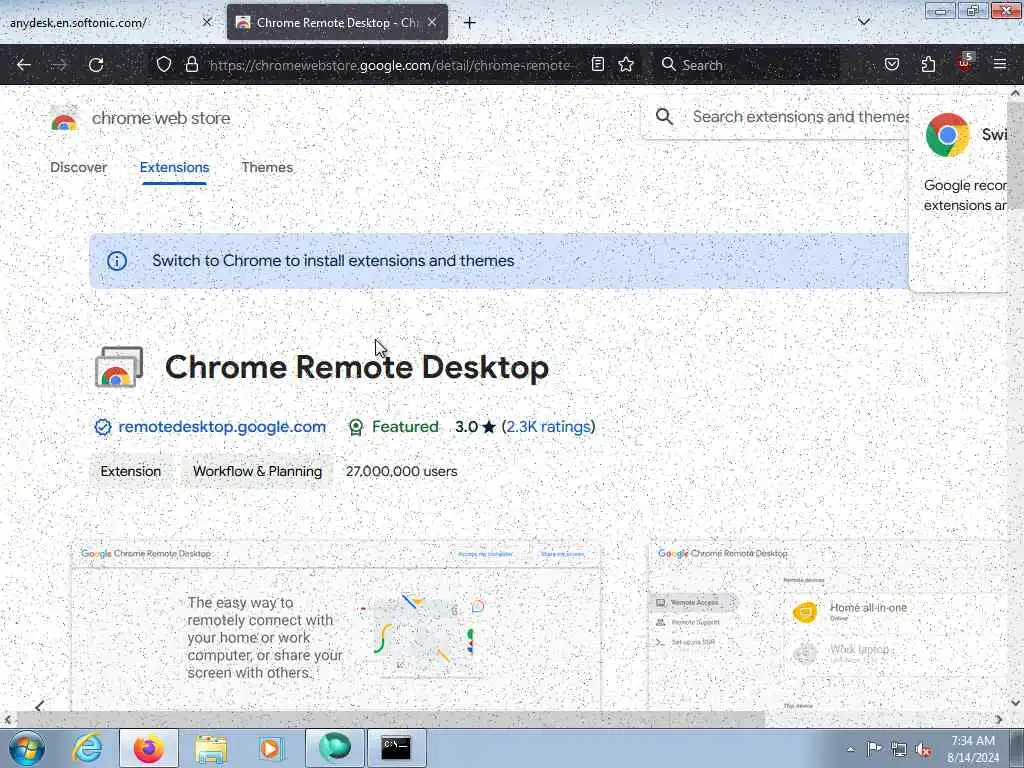Open the first Chrome Remote Desktop screenshot

pos(336,626)
